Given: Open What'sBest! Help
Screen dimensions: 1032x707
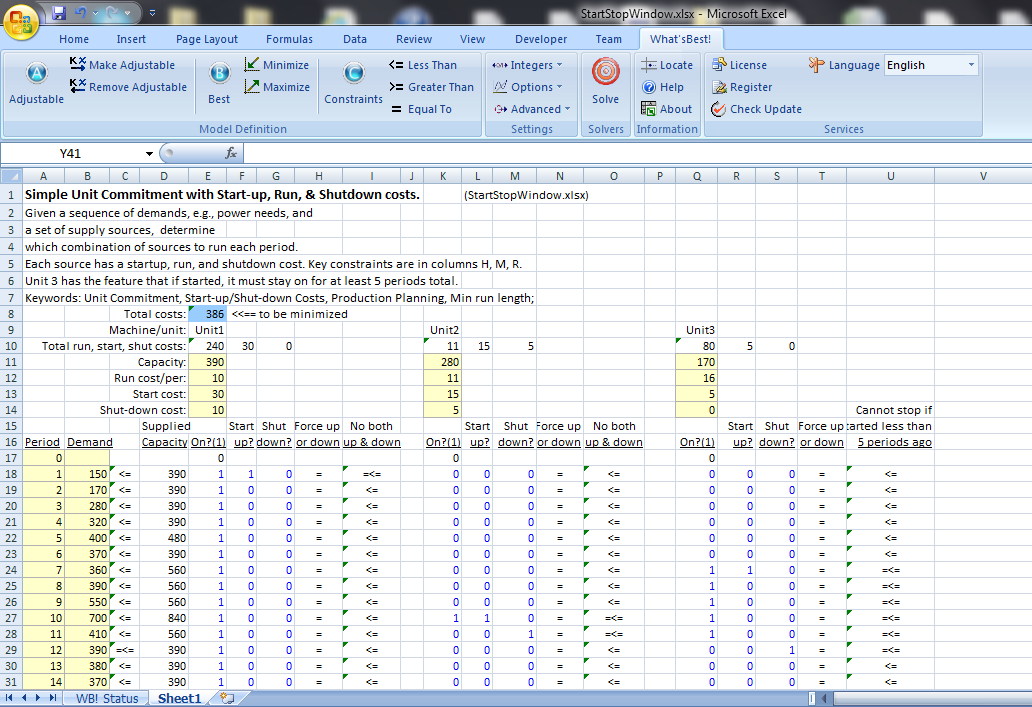Looking at the screenshot, I should coord(663,86).
